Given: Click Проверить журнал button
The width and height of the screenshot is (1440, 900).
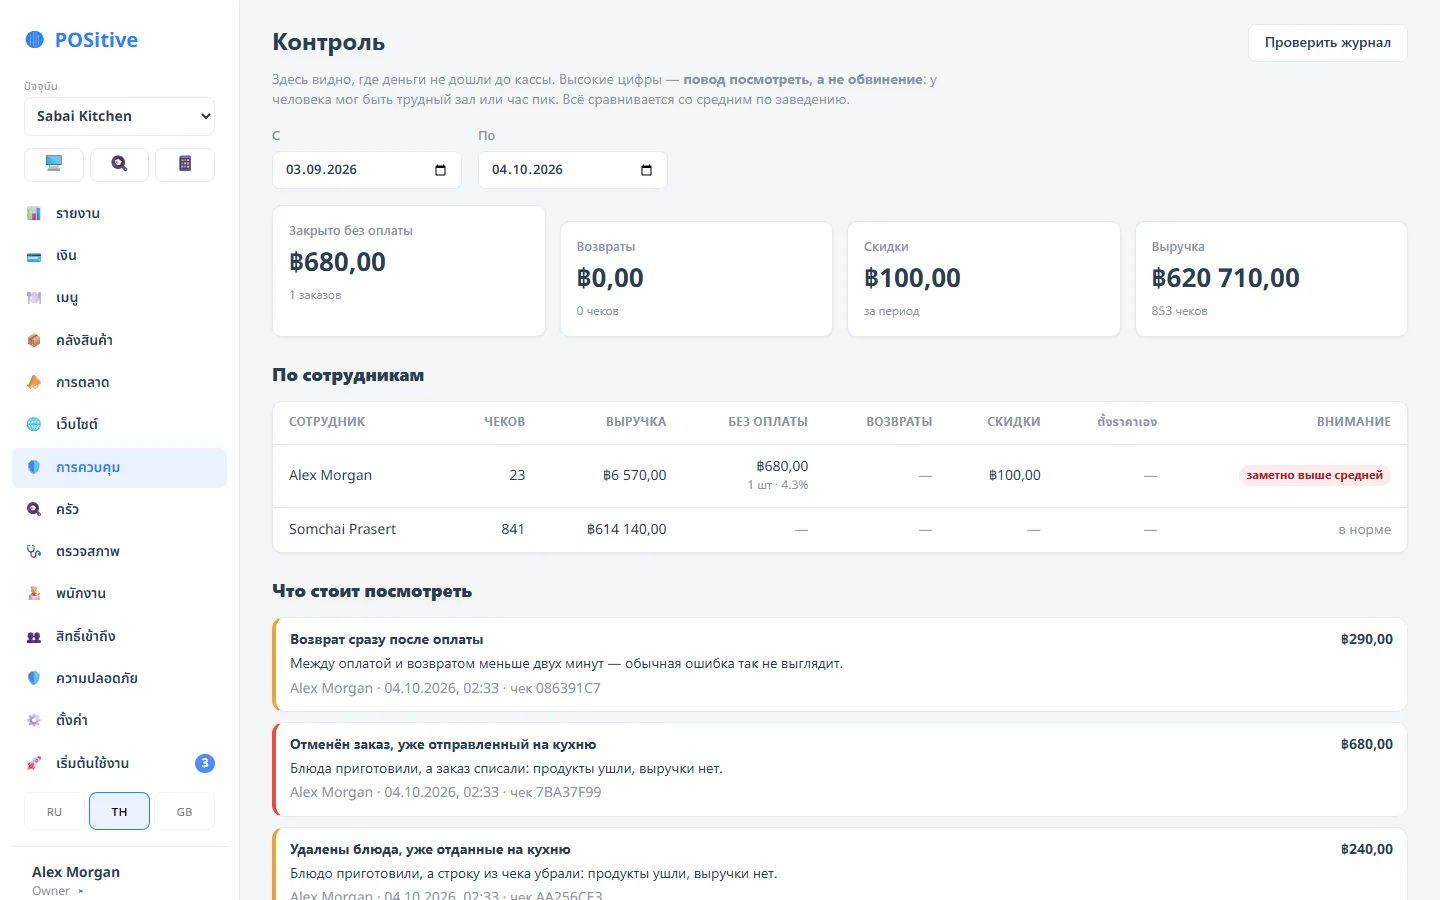Looking at the screenshot, I should point(1327,43).
